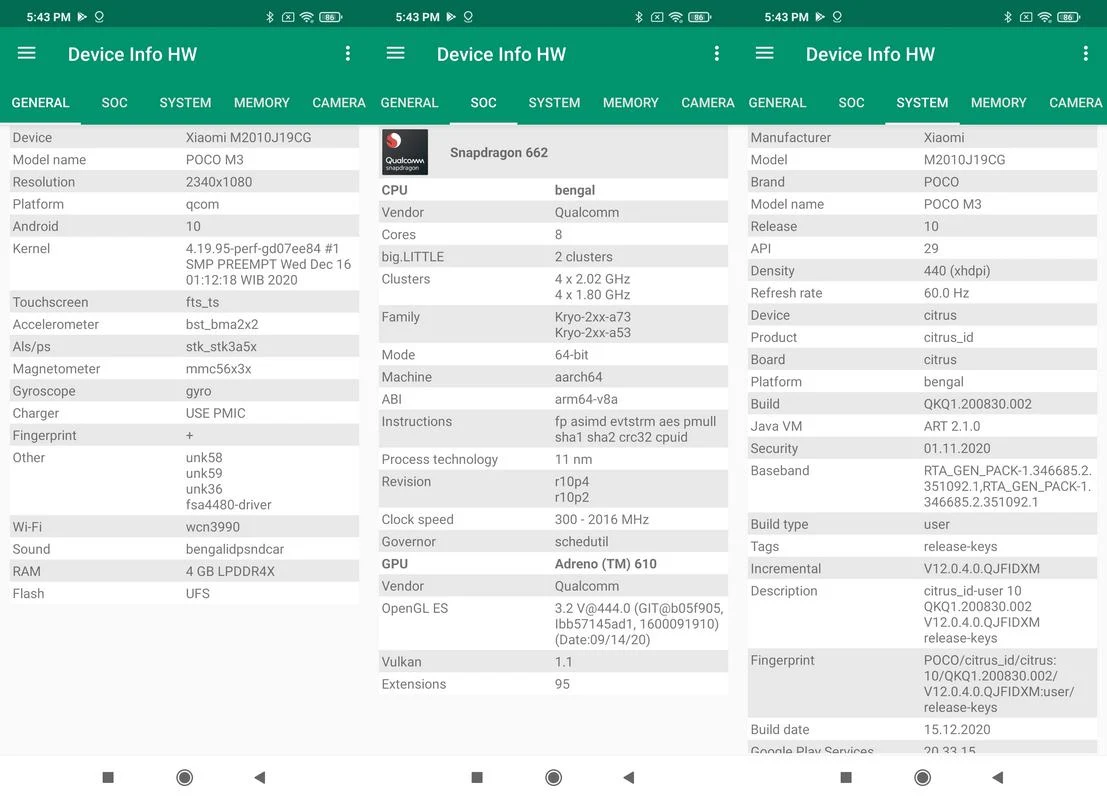
Task: Tap circular home button in middle screenshot
Action: coord(554,777)
